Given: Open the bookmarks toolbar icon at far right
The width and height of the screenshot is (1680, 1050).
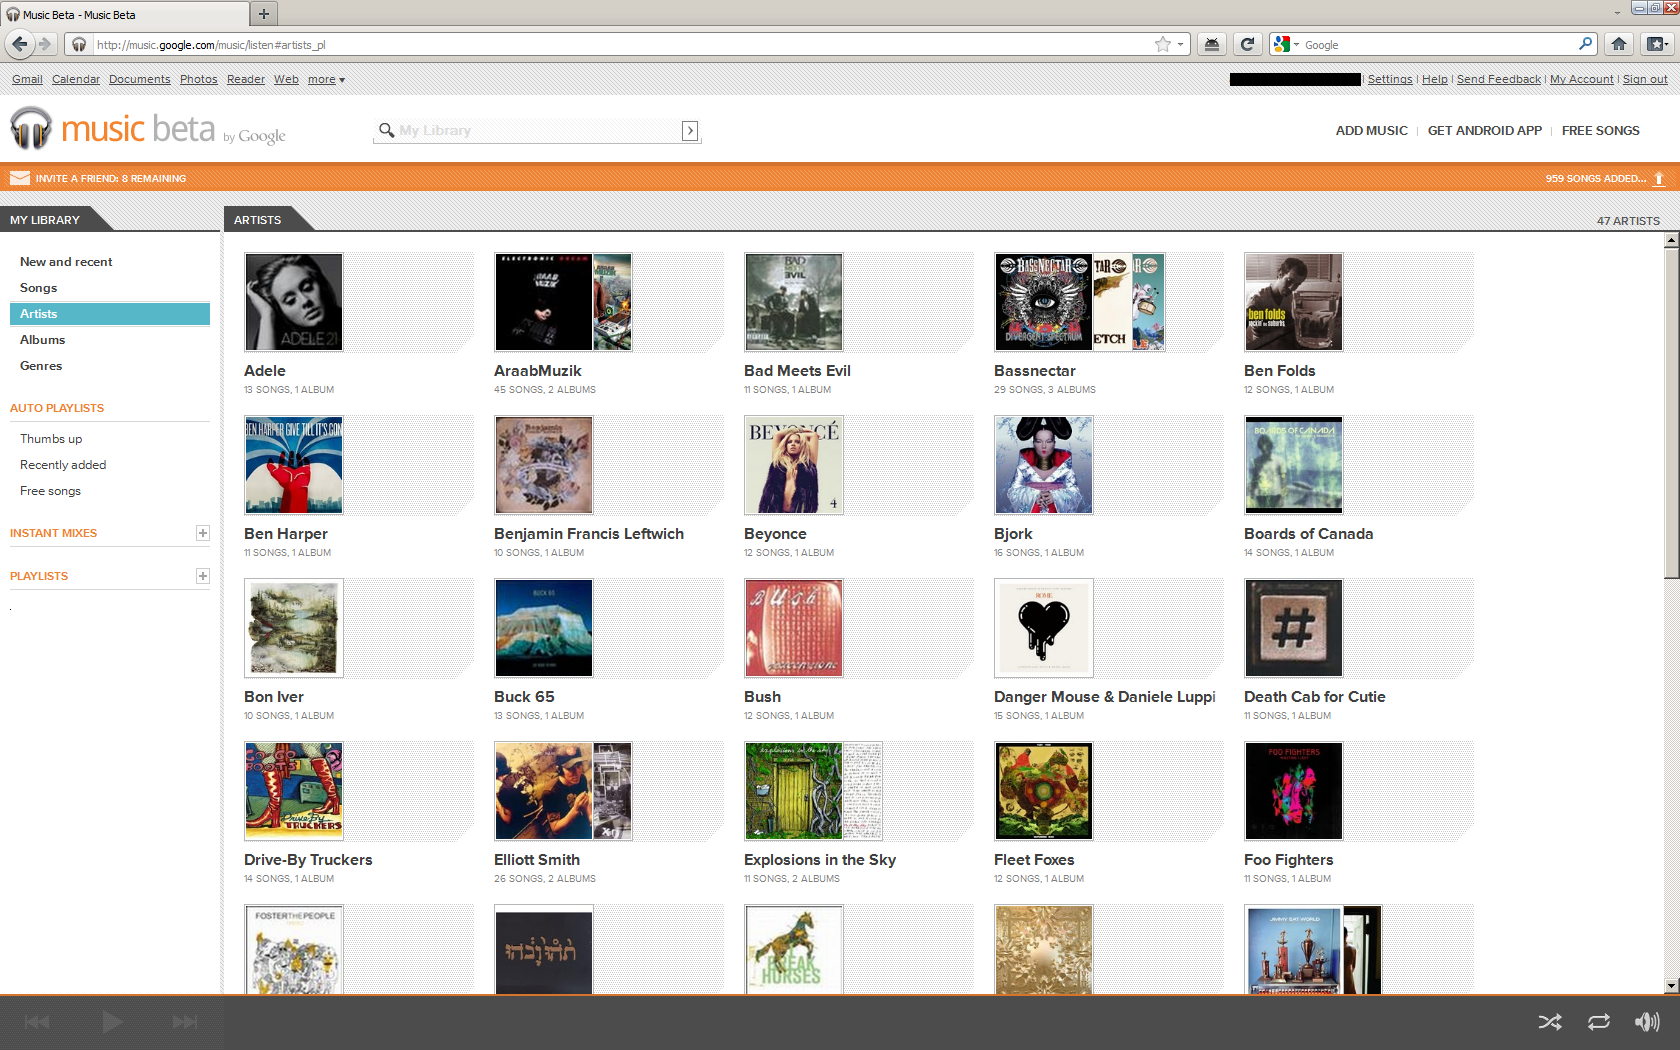Looking at the screenshot, I should click(x=1657, y=44).
